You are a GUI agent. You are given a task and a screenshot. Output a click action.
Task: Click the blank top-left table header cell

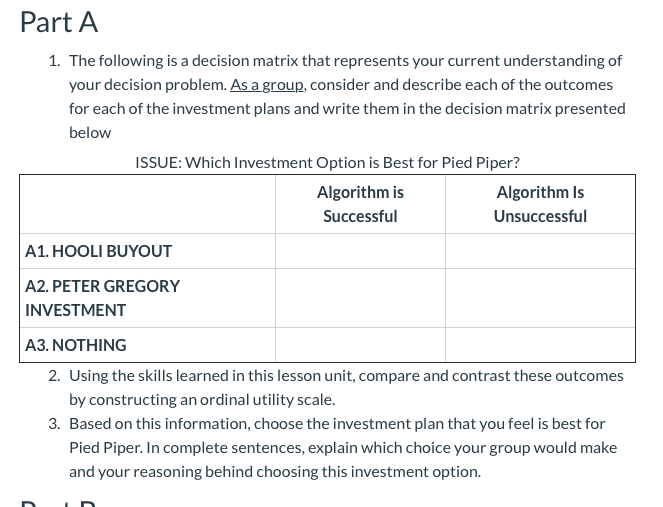pos(147,204)
